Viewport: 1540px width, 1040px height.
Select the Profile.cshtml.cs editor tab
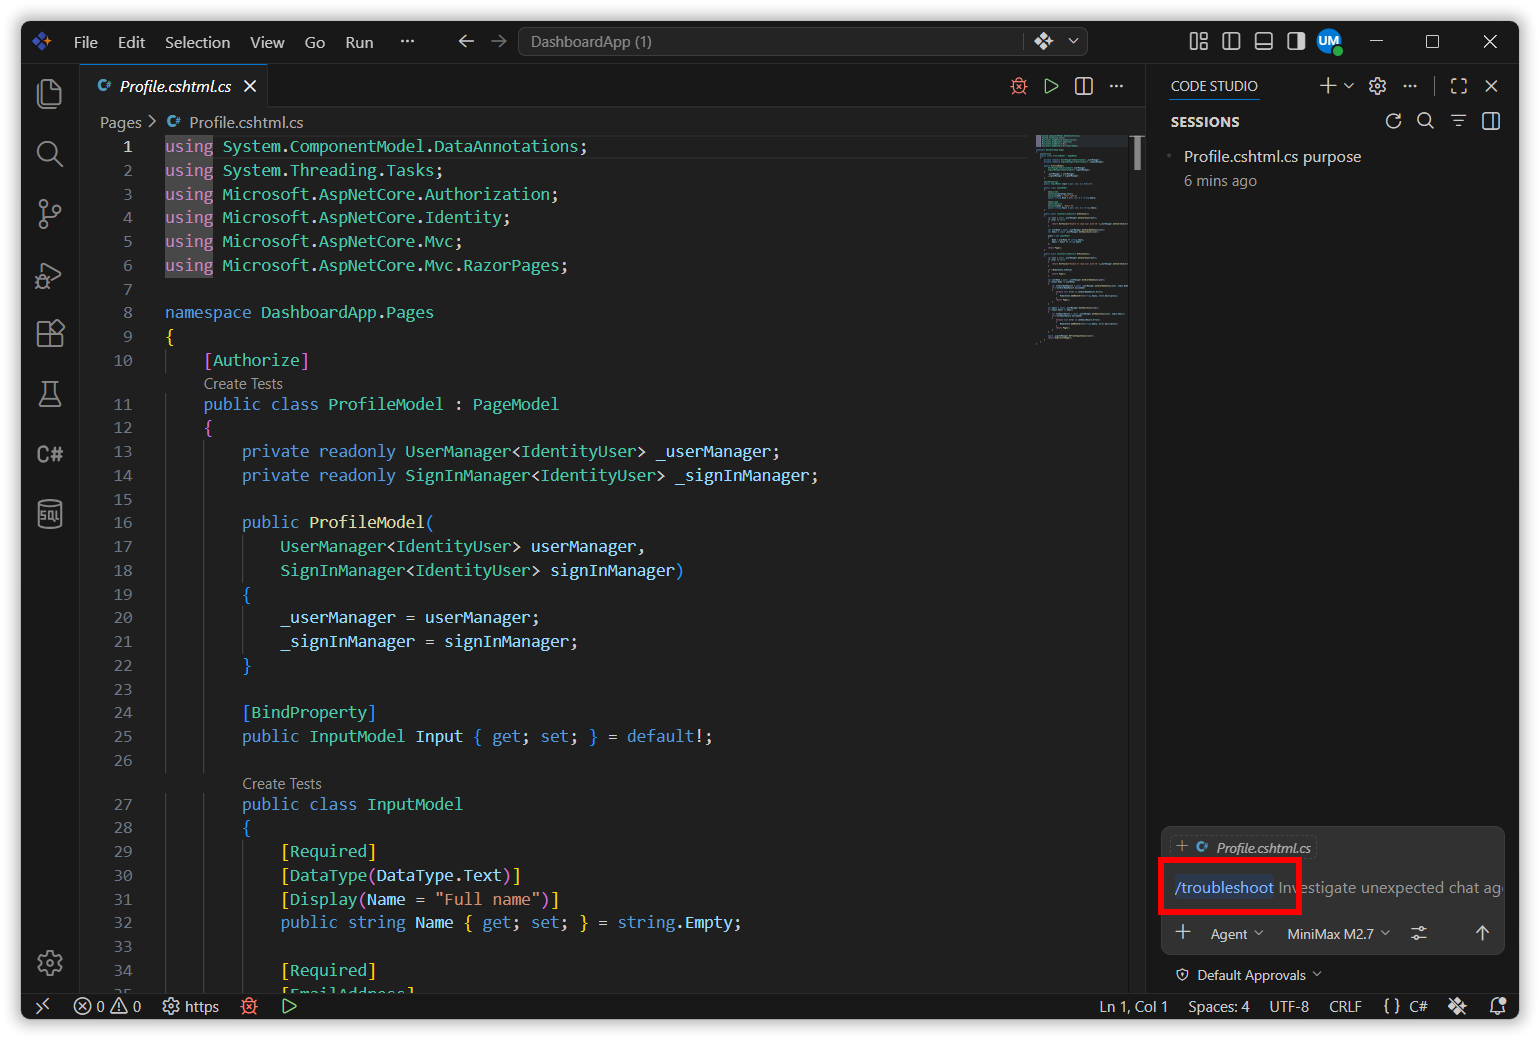175,86
